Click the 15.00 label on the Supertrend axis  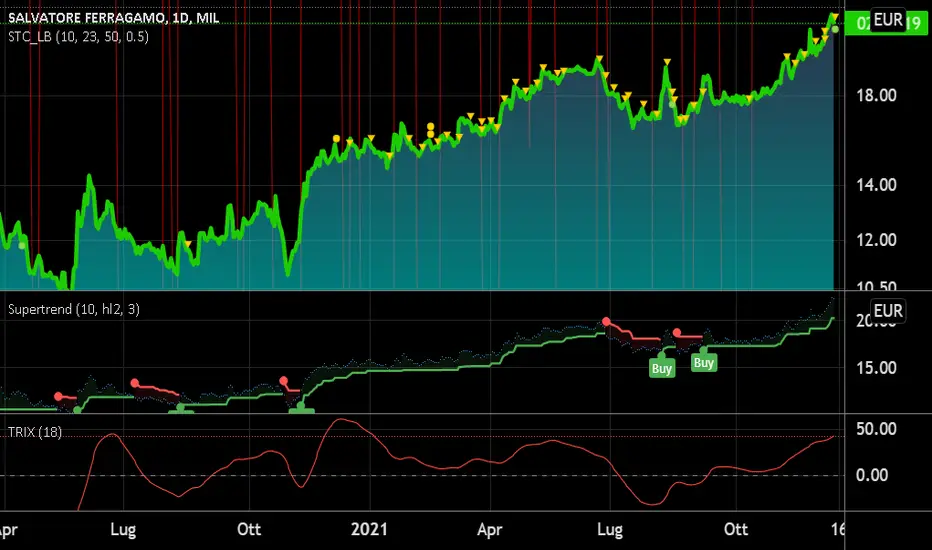tap(876, 368)
